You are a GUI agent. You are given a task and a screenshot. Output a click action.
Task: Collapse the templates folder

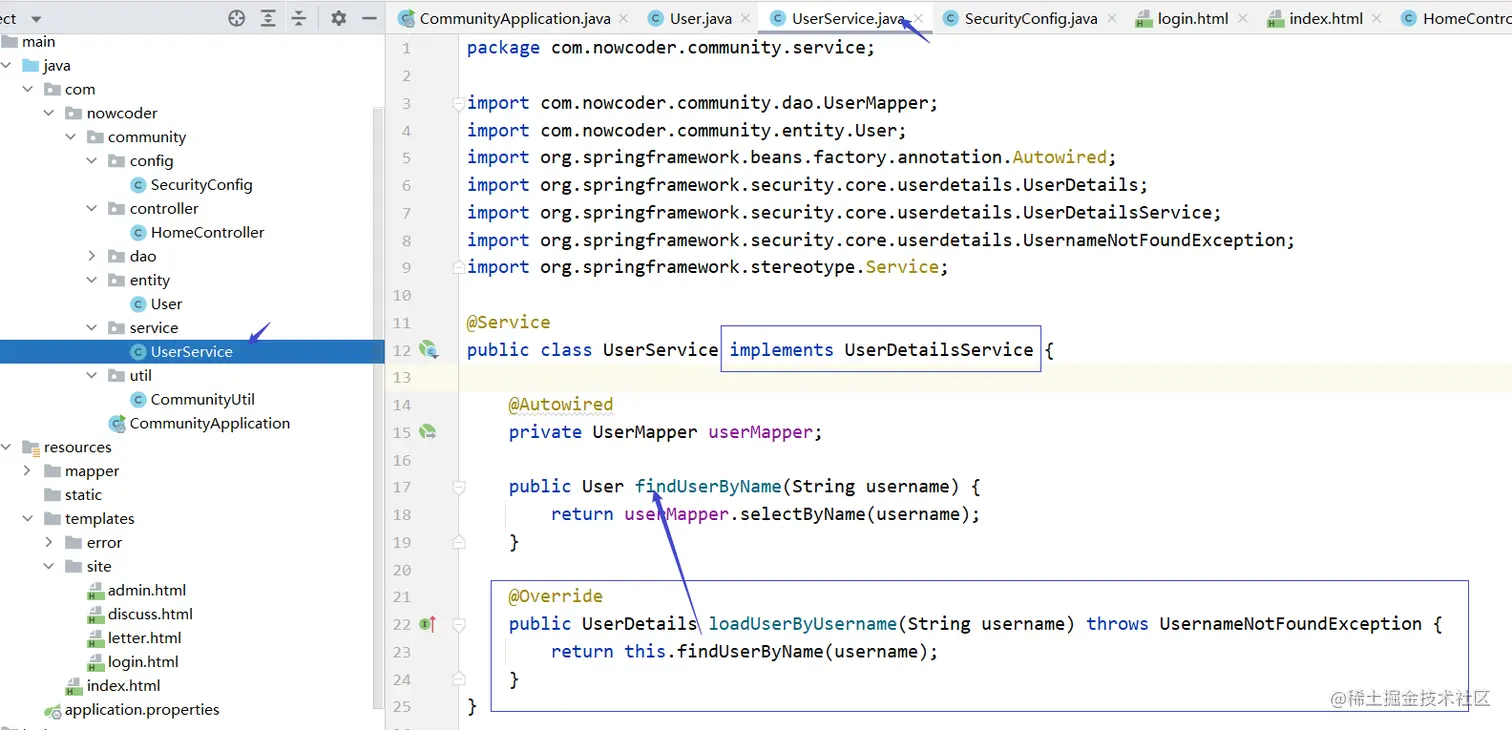click(x=28, y=518)
